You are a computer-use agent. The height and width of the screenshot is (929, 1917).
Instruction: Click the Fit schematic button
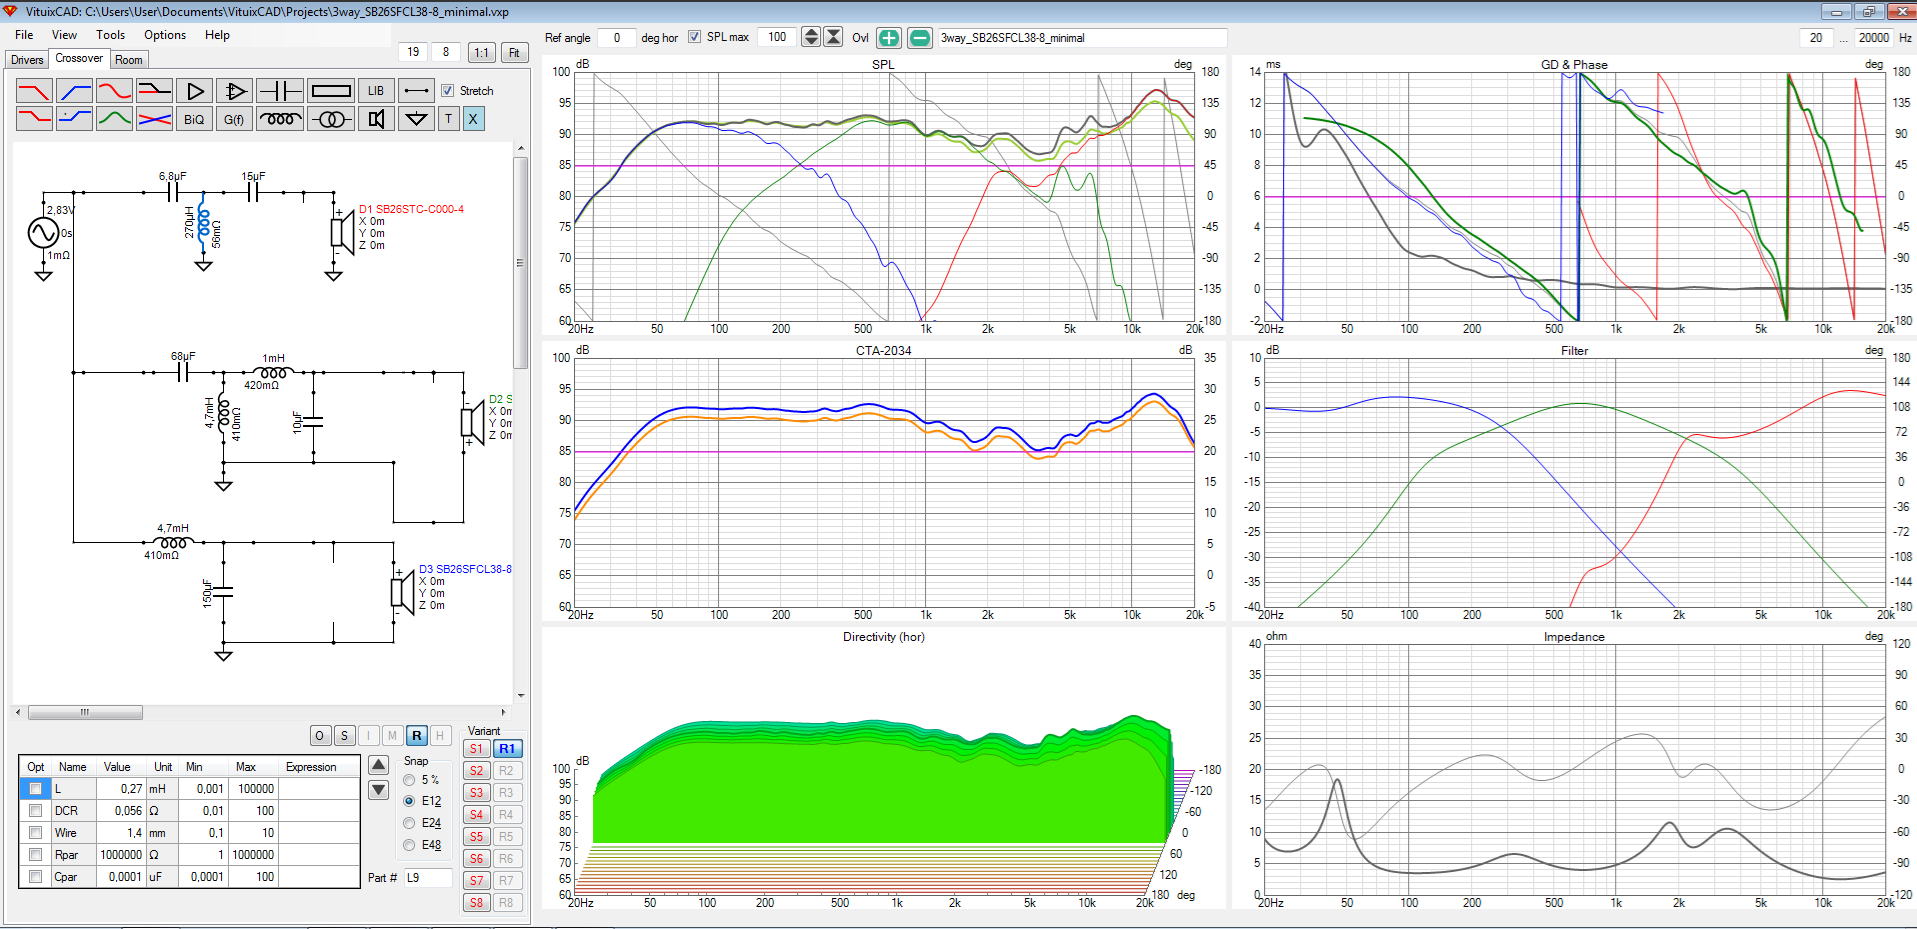(x=514, y=52)
